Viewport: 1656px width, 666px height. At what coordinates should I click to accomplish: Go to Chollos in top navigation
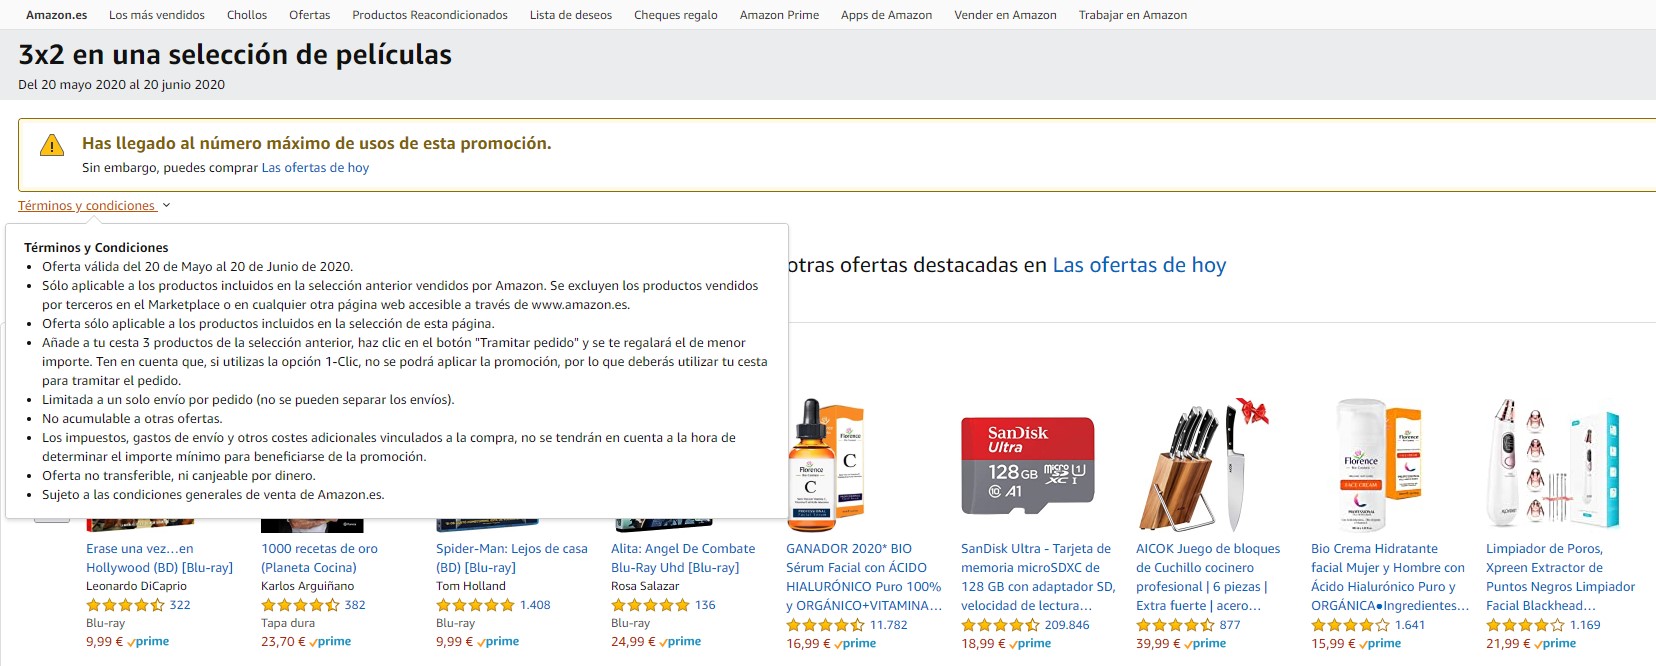(x=247, y=15)
